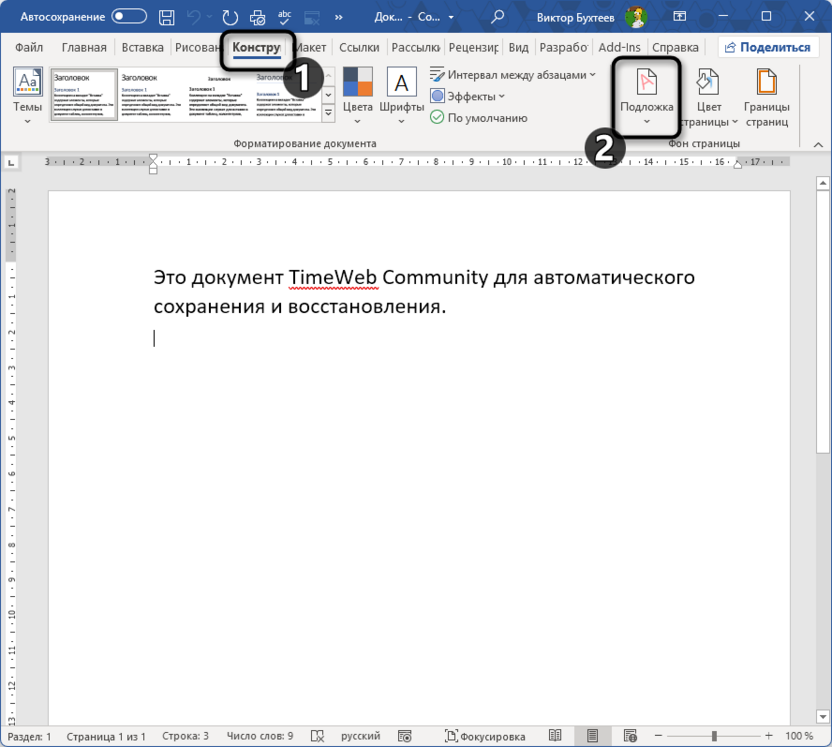Open Print Preview from quick access toolbar
This screenshot has height=747, width=832.
click(x=257, y=17)
